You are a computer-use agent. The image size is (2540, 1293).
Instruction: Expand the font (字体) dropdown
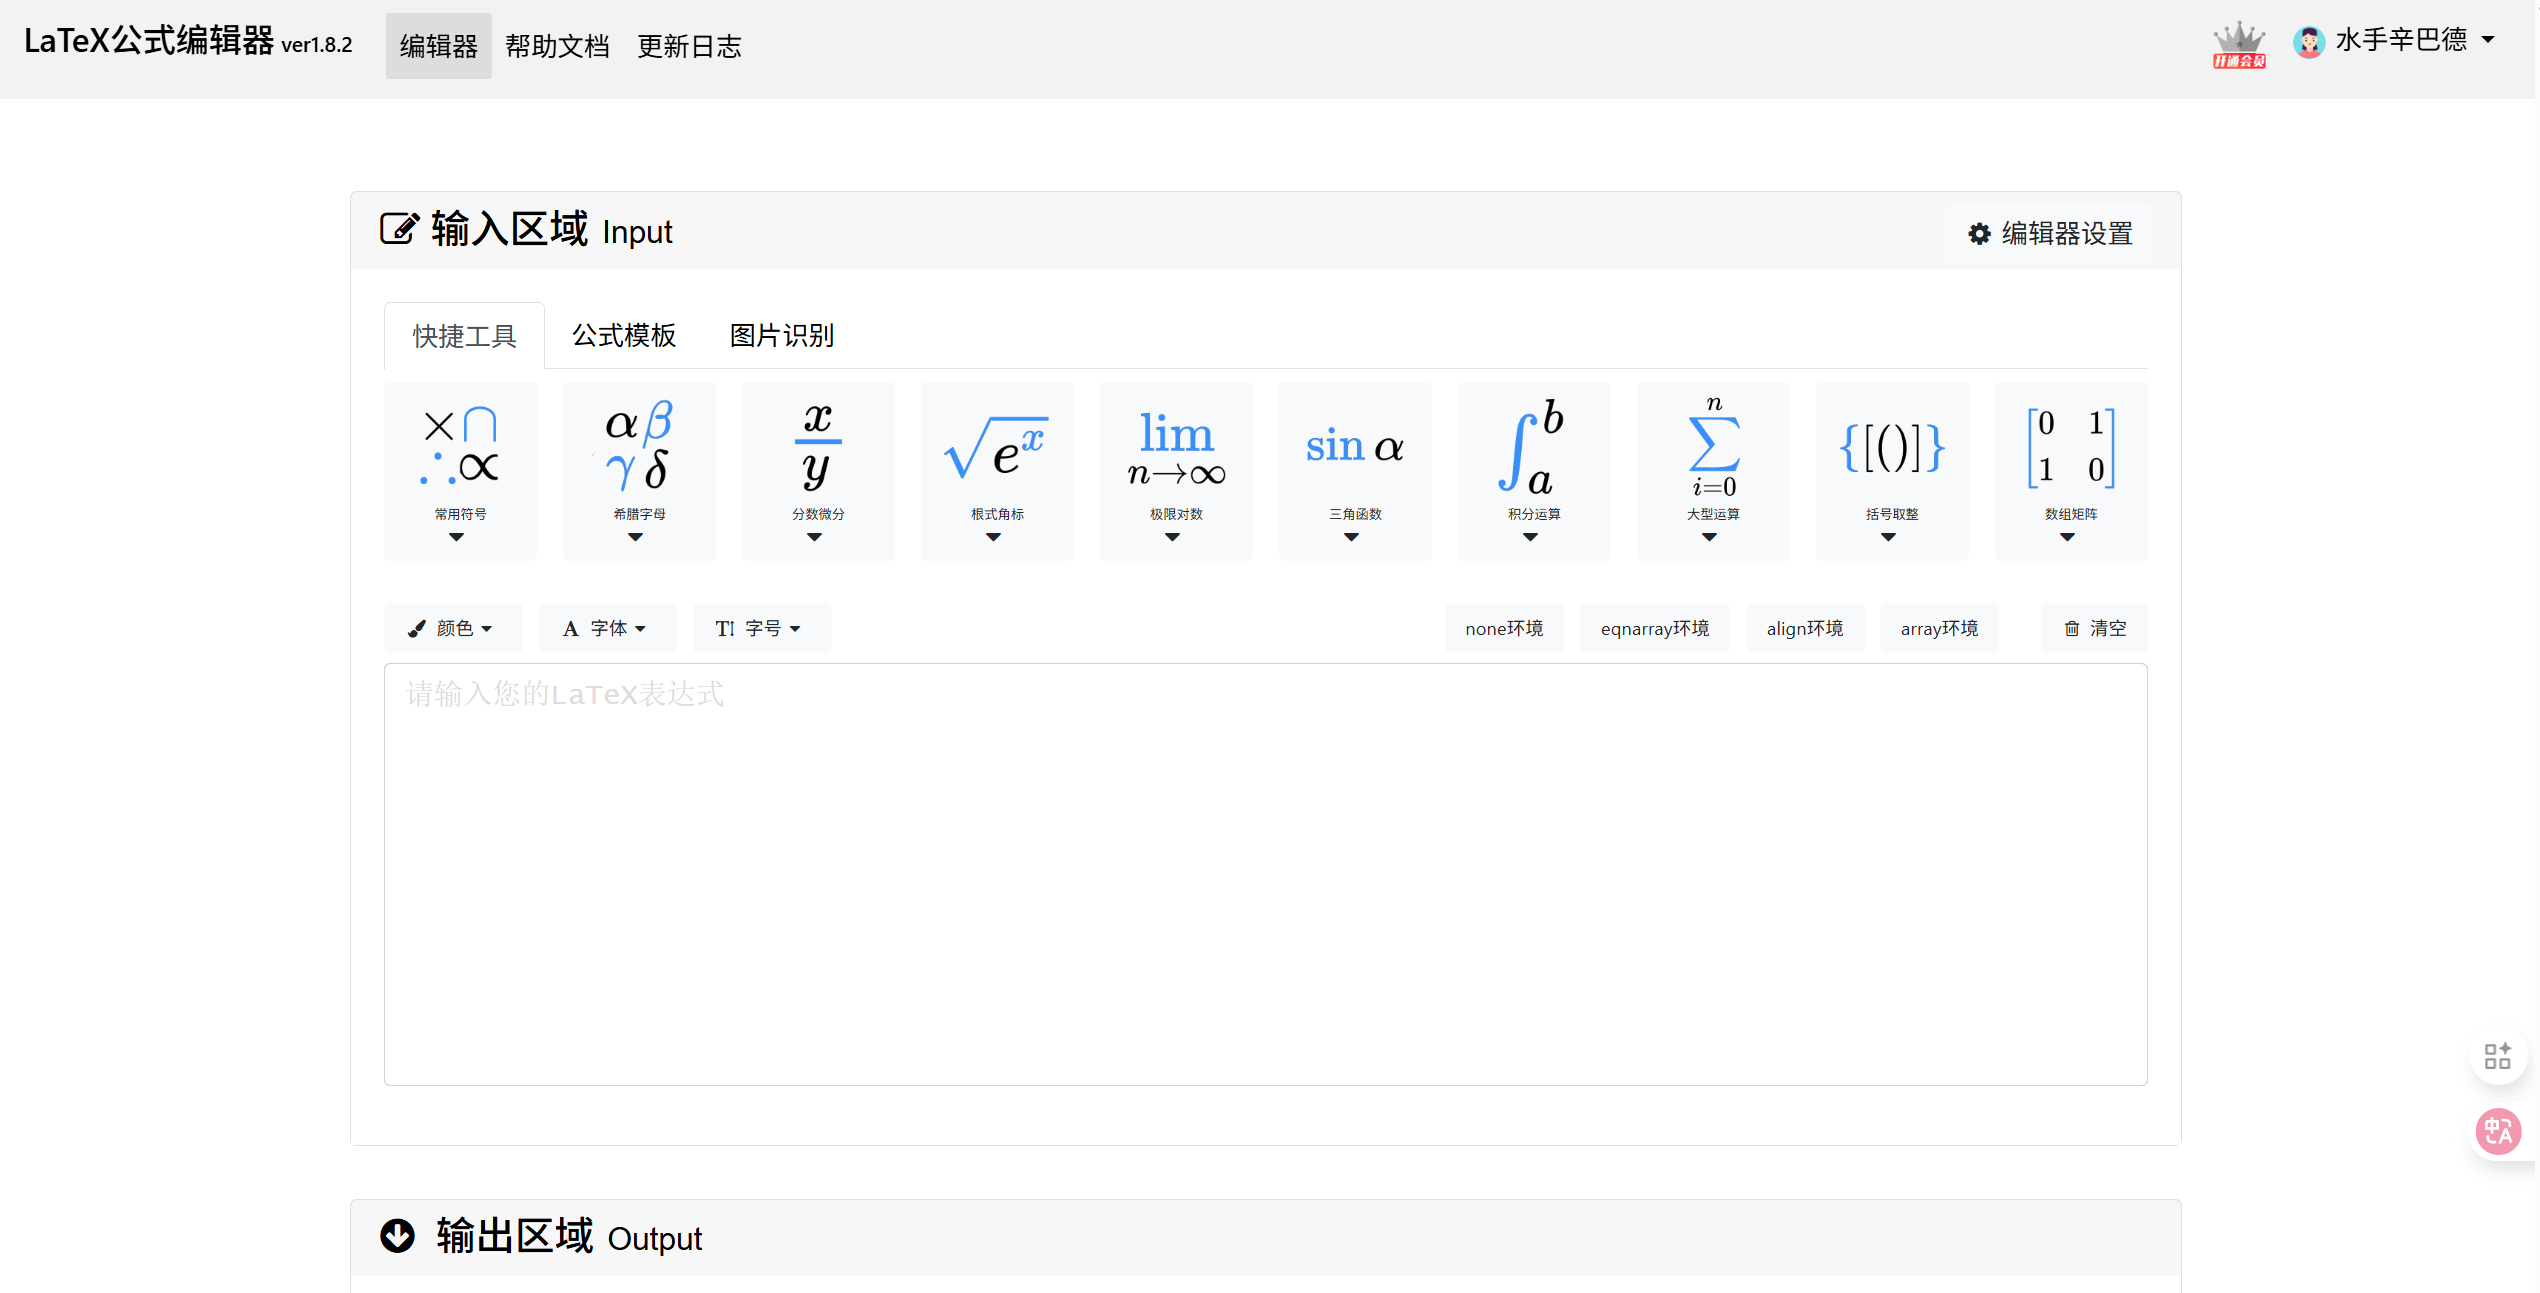pos(607,628)
